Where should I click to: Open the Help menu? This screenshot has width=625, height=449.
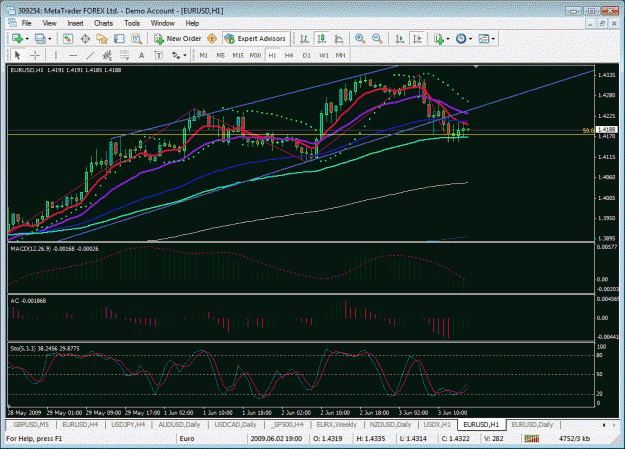(192, 23)
